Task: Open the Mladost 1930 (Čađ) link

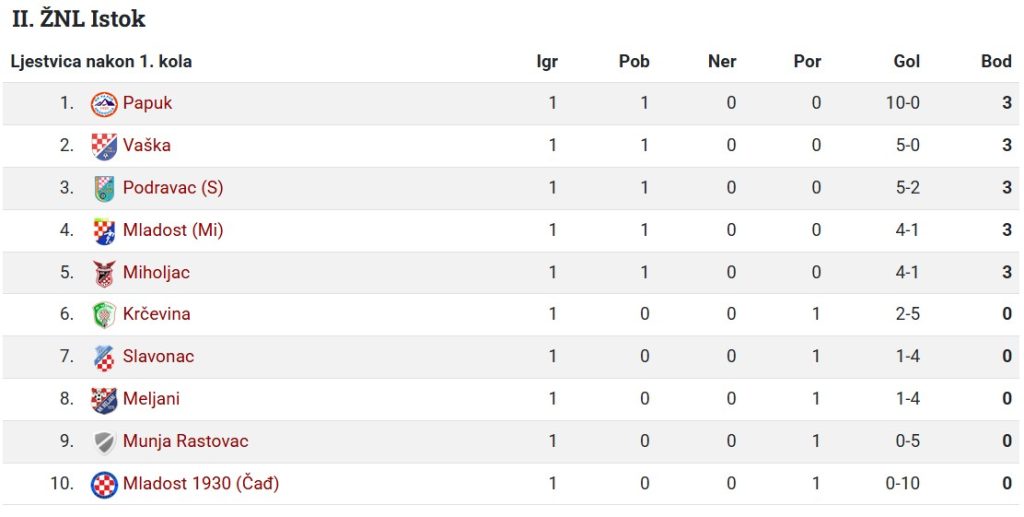Action: [x=201, y=484]
